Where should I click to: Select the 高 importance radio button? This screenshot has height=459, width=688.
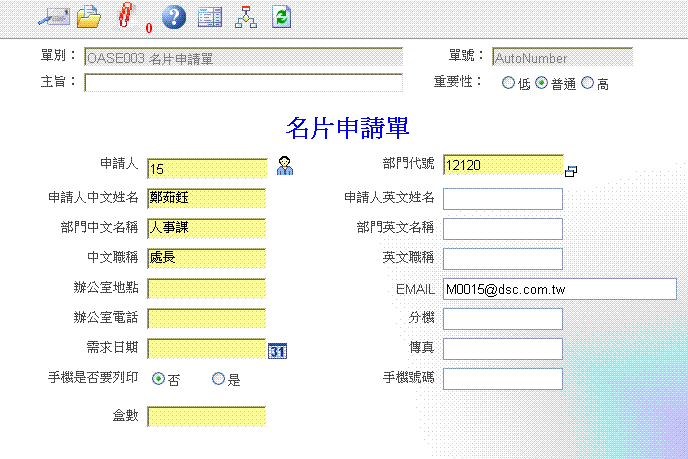tap(587, 84)
